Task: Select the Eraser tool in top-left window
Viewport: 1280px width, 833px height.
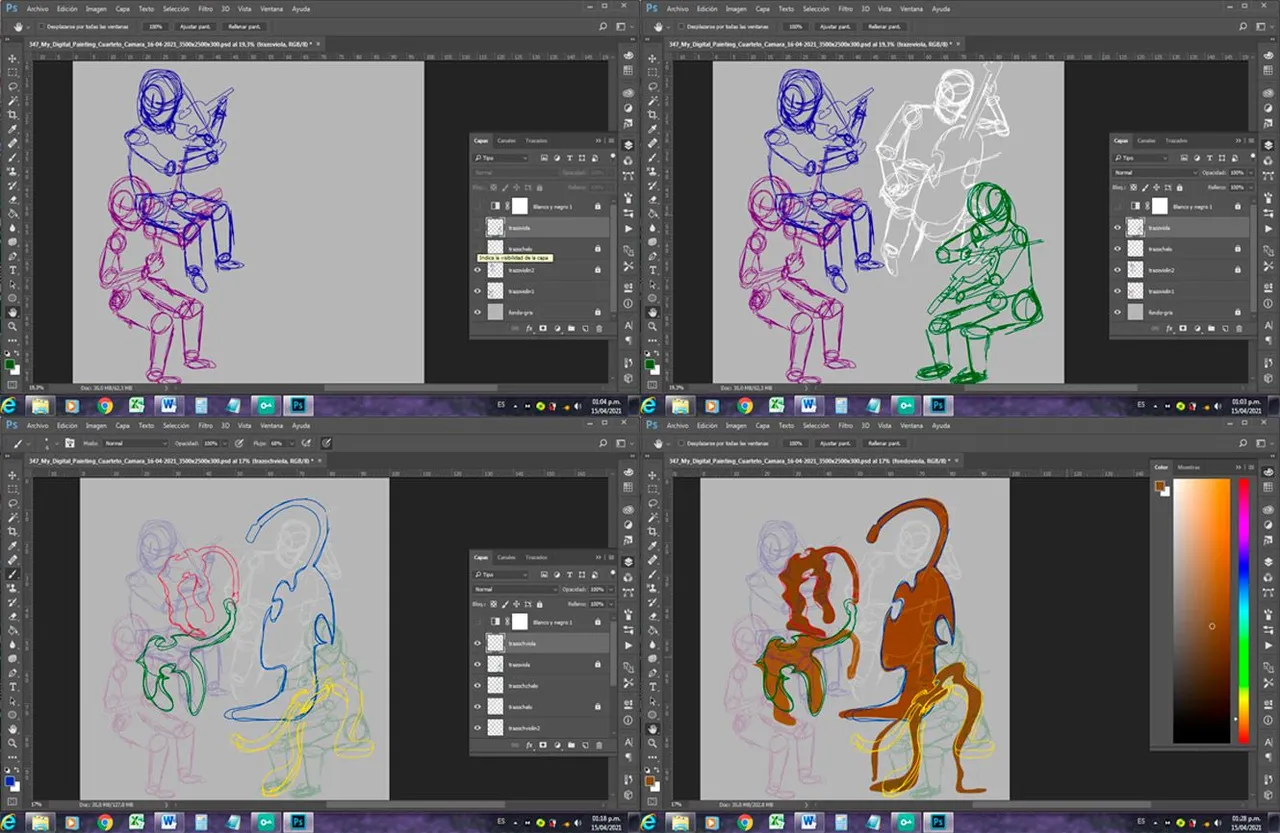Action: click(12, 199)
